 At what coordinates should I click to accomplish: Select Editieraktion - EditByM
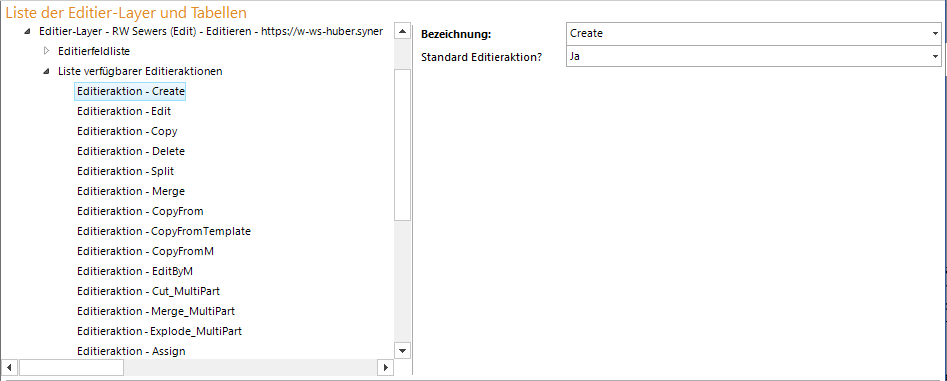point(135,271)
